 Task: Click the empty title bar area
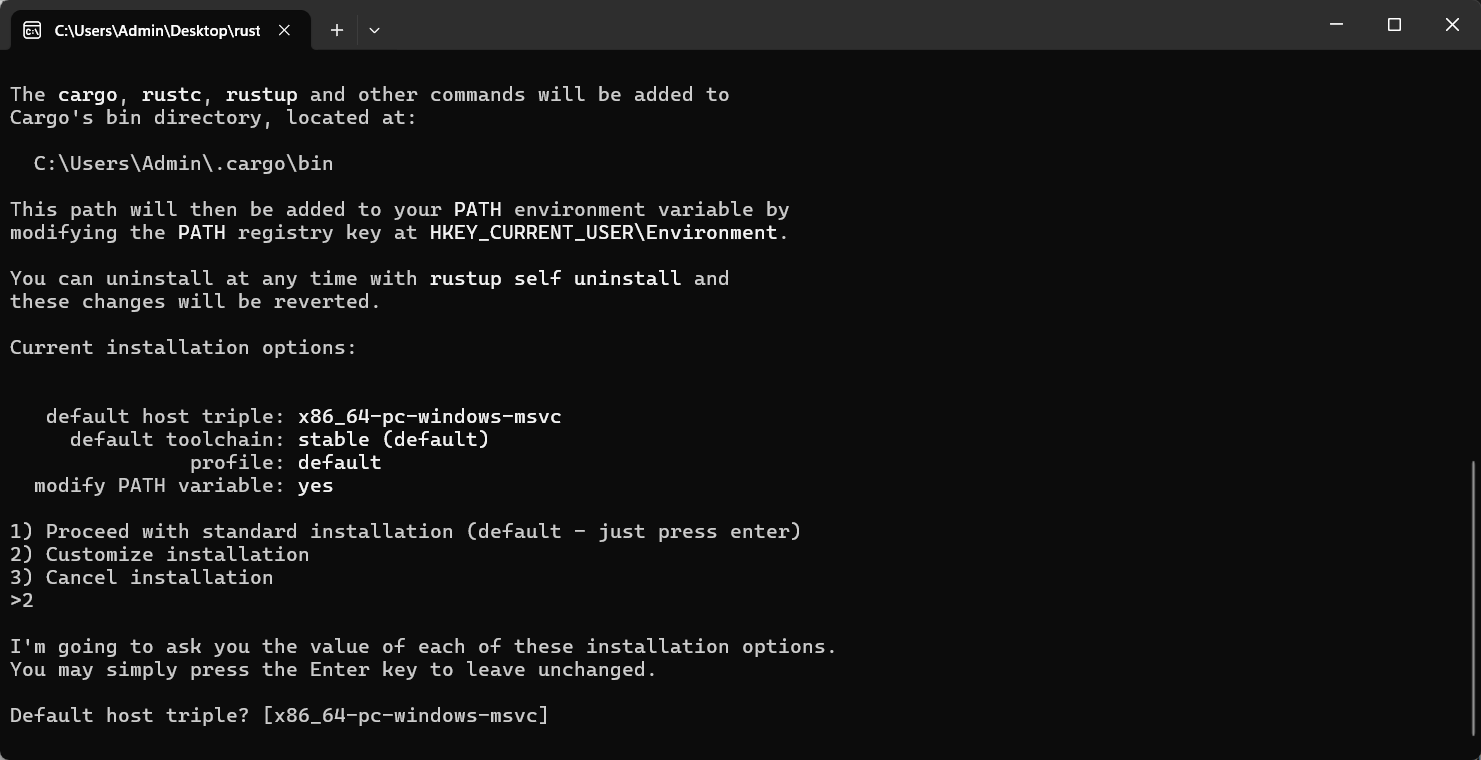click(x=800, y=25)
